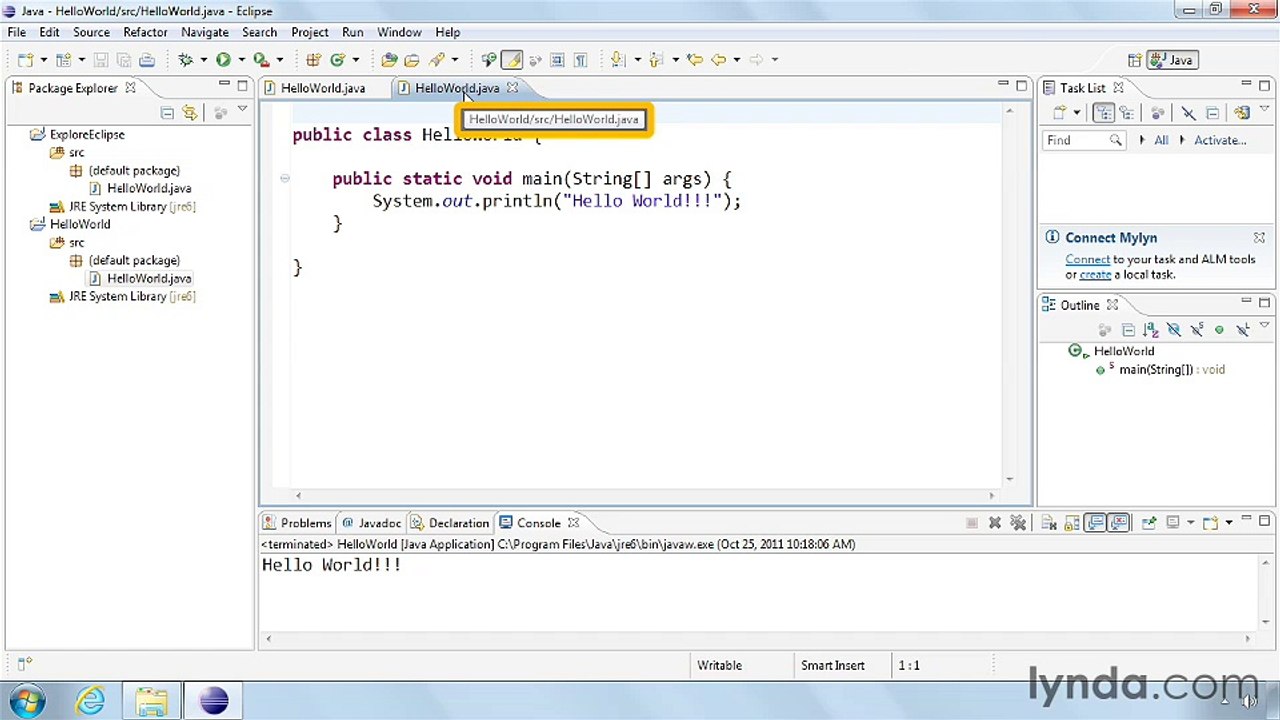Open Internet Explorer from the taskbar
This screenshot has width=1280, height=720.
(x=90, y=700)
